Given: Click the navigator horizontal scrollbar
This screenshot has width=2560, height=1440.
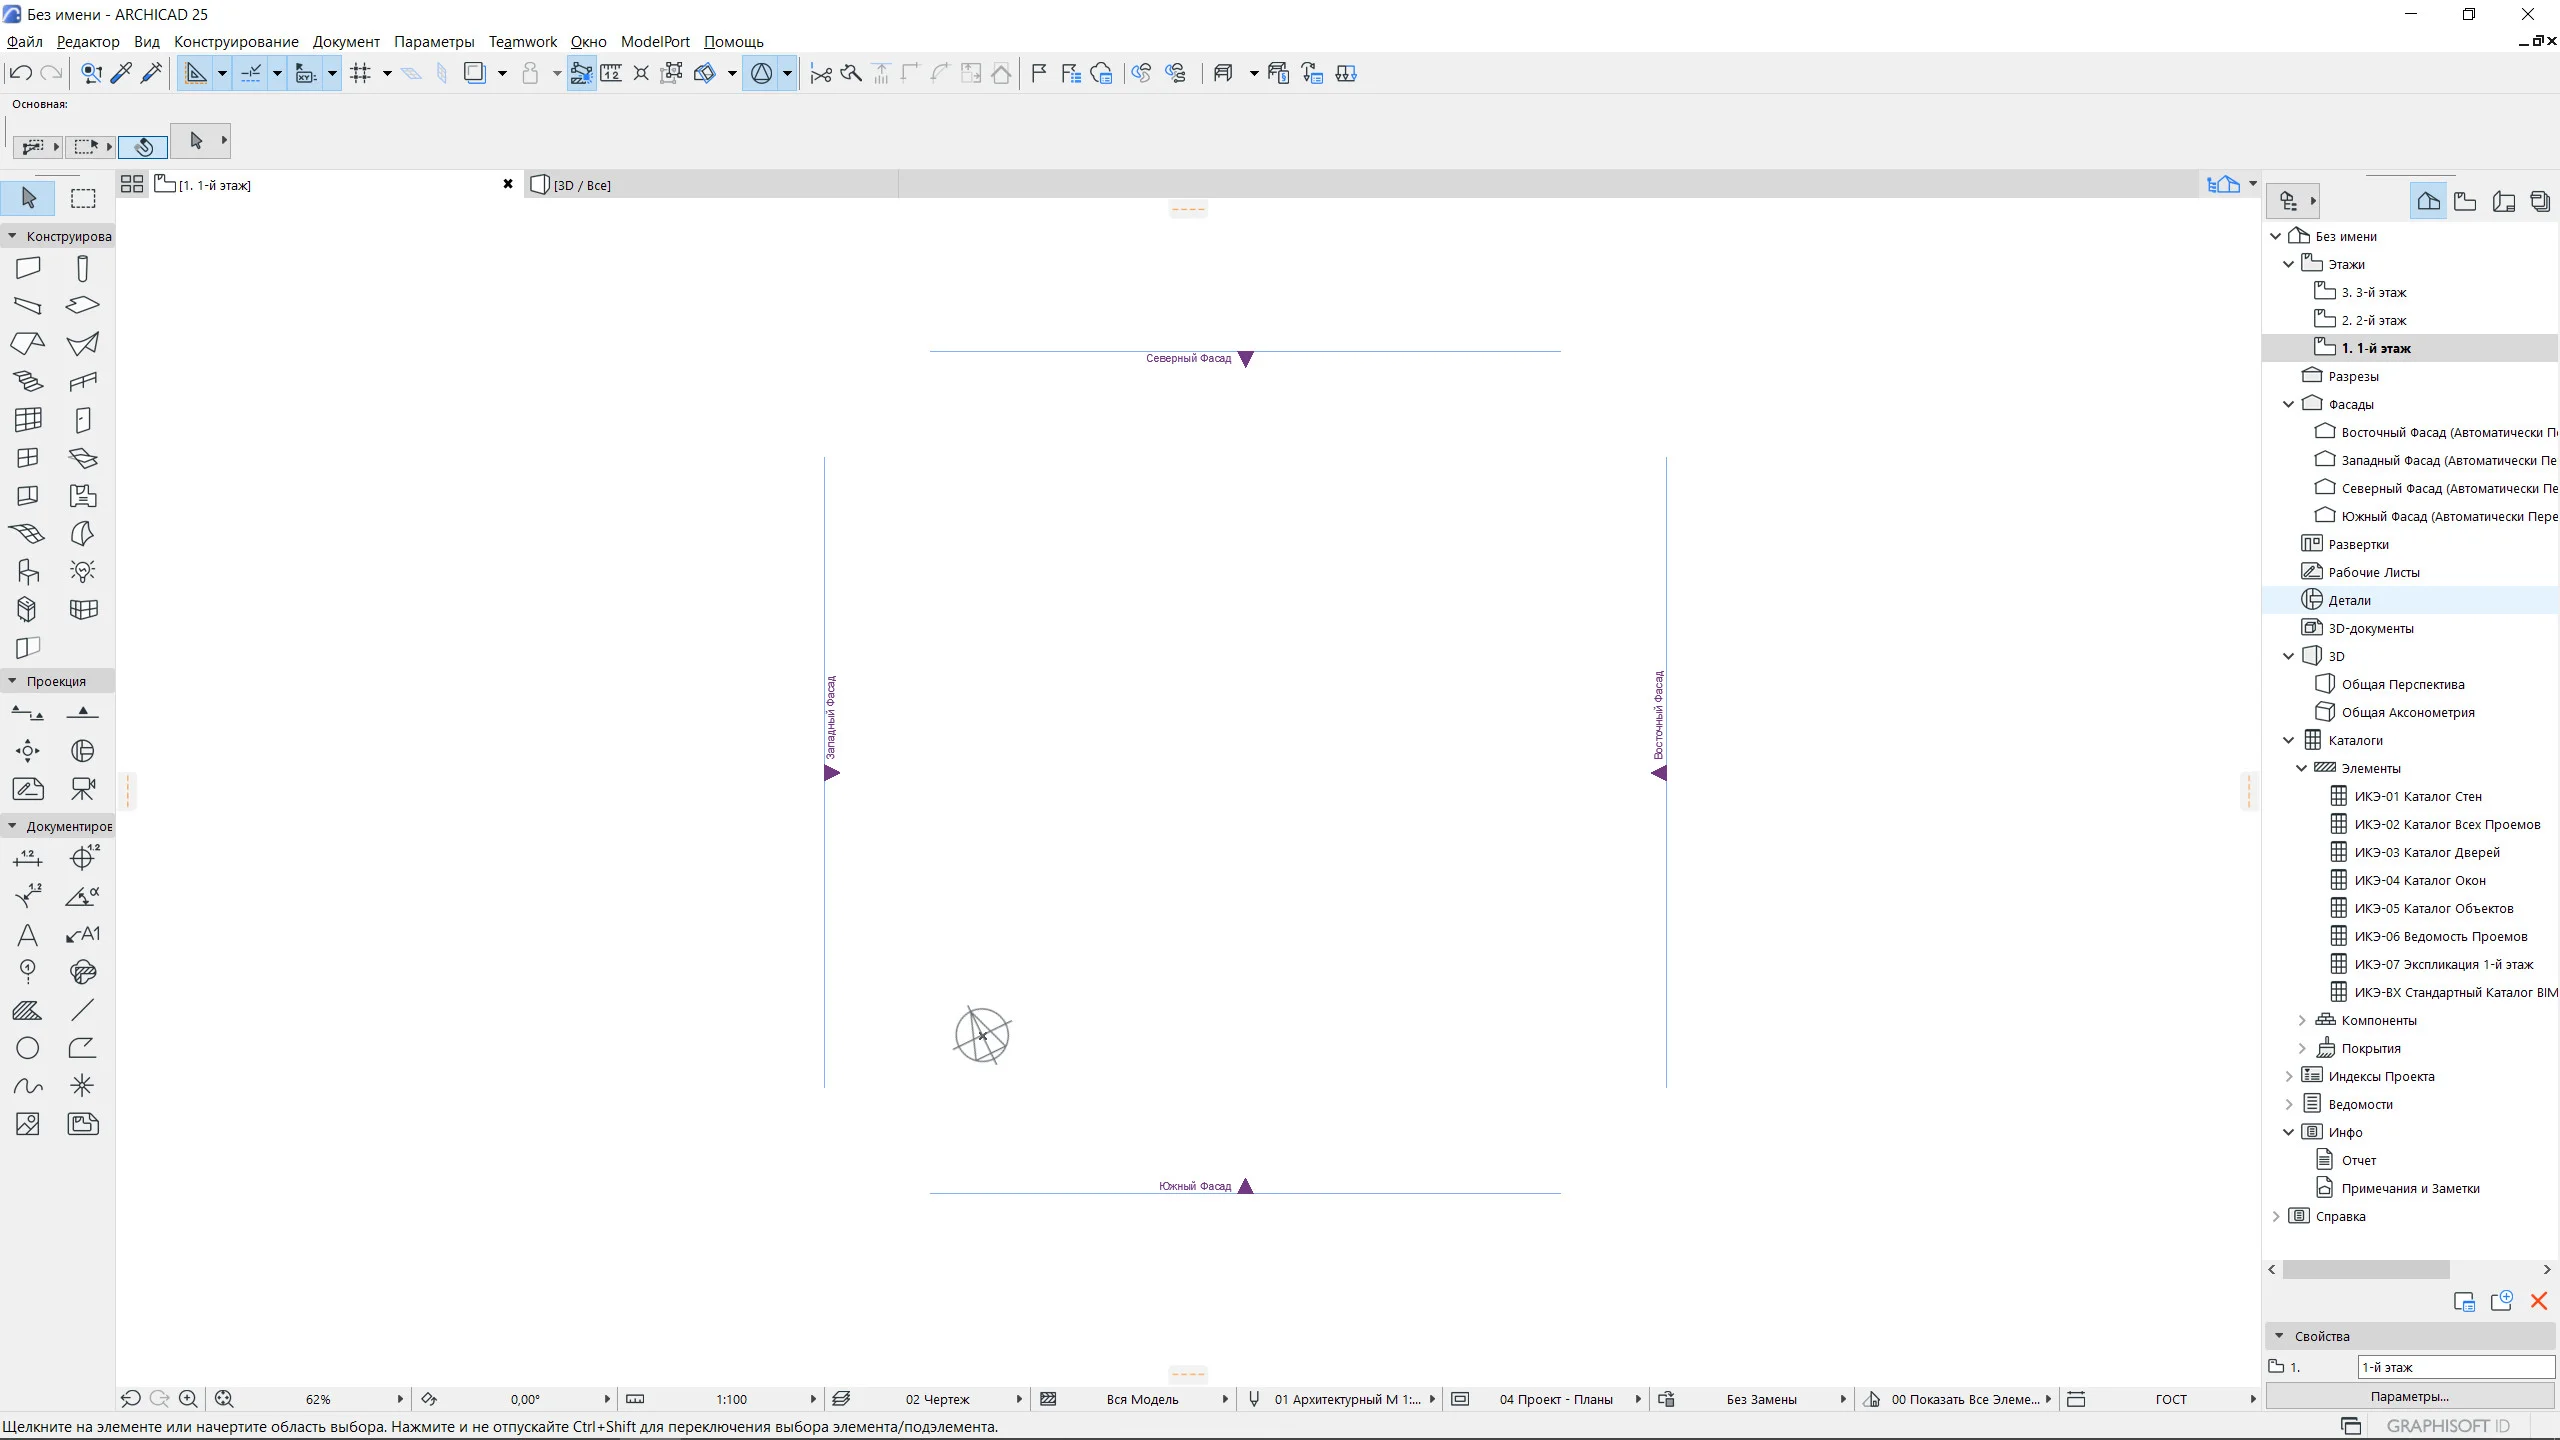Looking at the screenshot, I should (2365, 1269).
